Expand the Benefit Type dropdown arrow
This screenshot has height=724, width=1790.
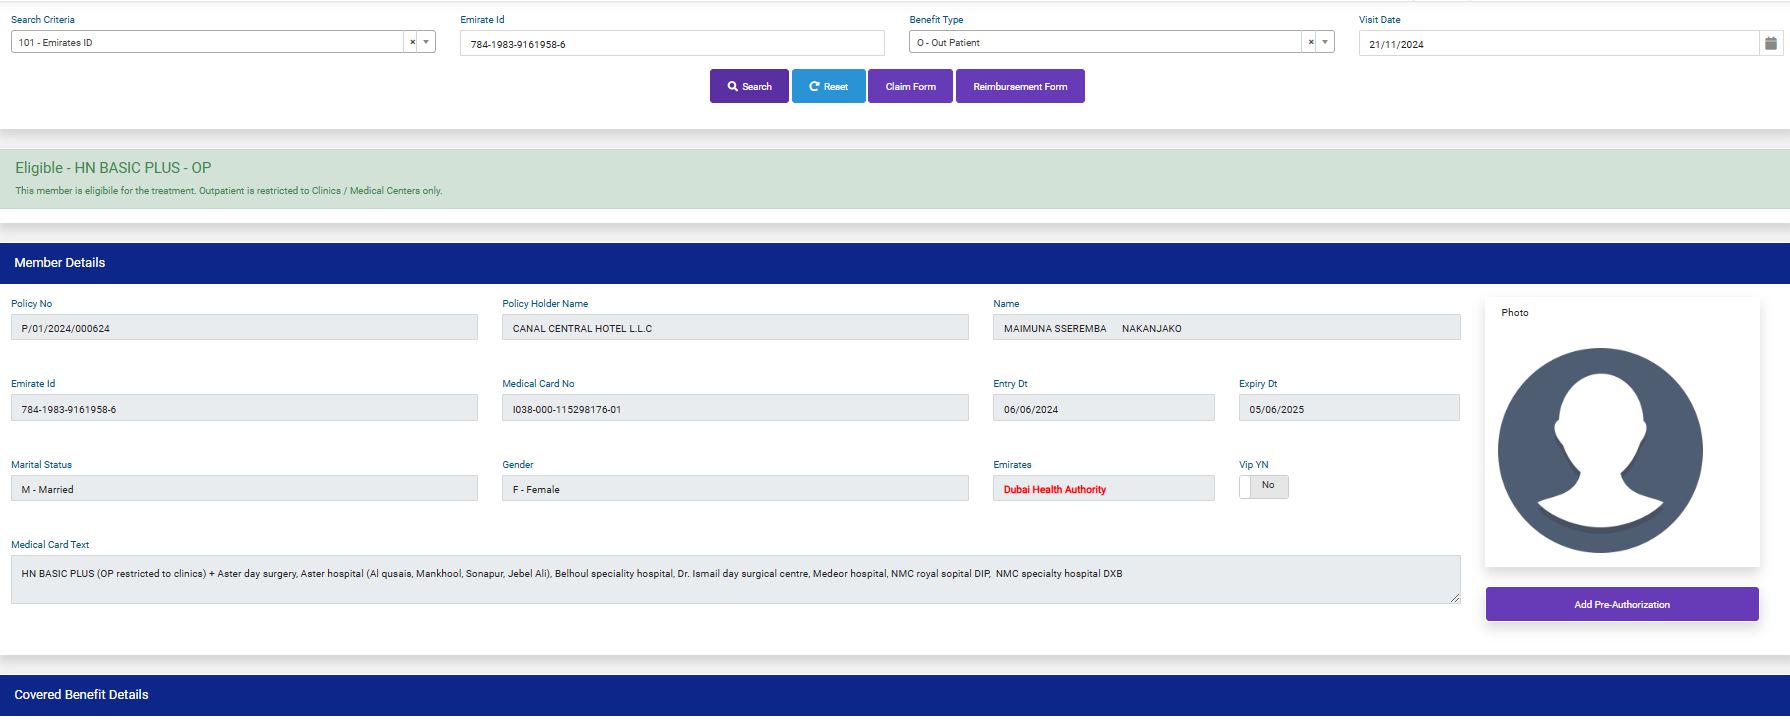pyautogui.click(x=1326, y=42)
